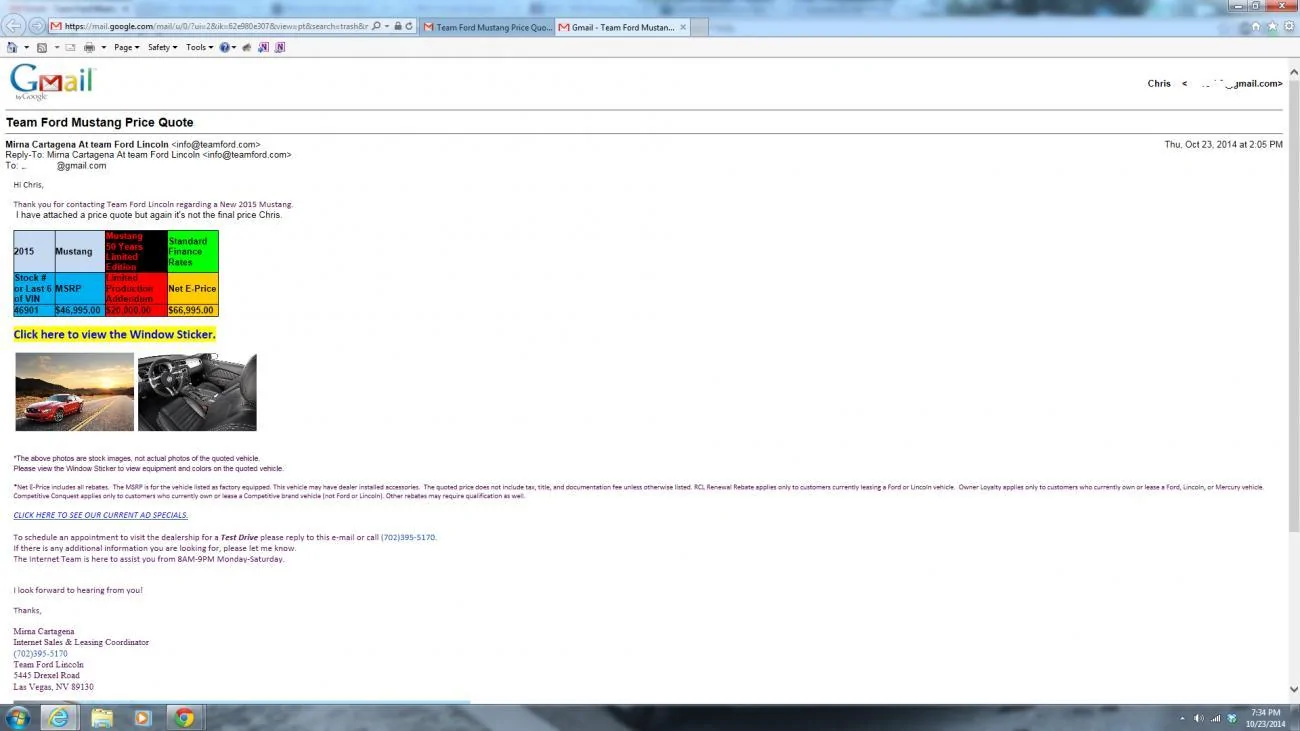Click the Mustang interior thumbnail
The width and height of the screenshot is (1300, 731).
click(x=197, y=392)
